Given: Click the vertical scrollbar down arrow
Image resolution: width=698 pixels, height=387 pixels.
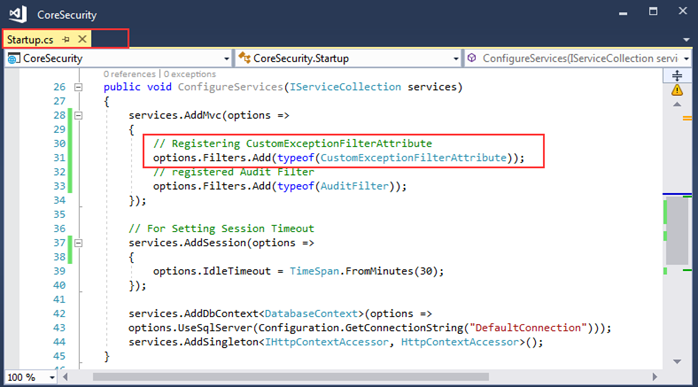Looking at the screenshot, I should 677,361.
